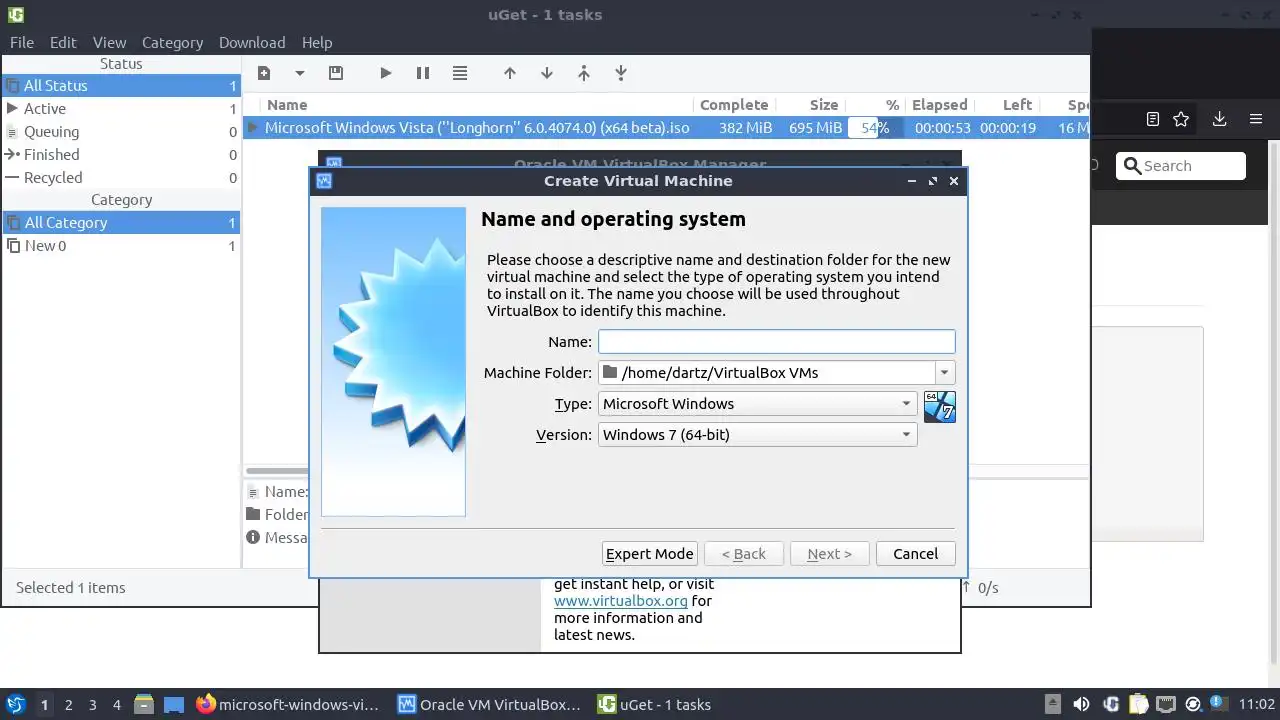Viewport: 1280px width, 720px height.
Task: Click the update sync tray icon
Action: coord(1192,704)
